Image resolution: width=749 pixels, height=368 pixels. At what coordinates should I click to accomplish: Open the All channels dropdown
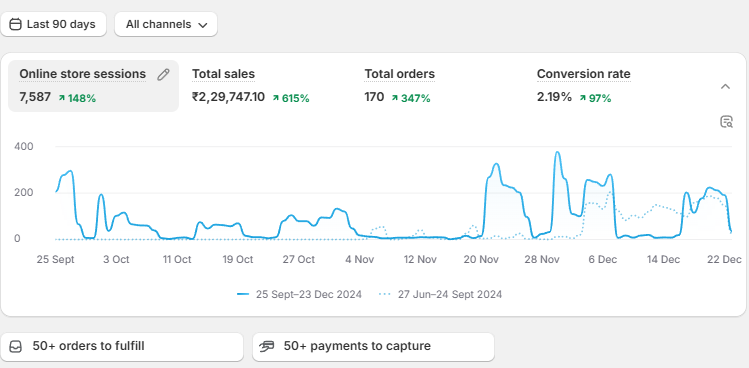click(x=166, y=24)
